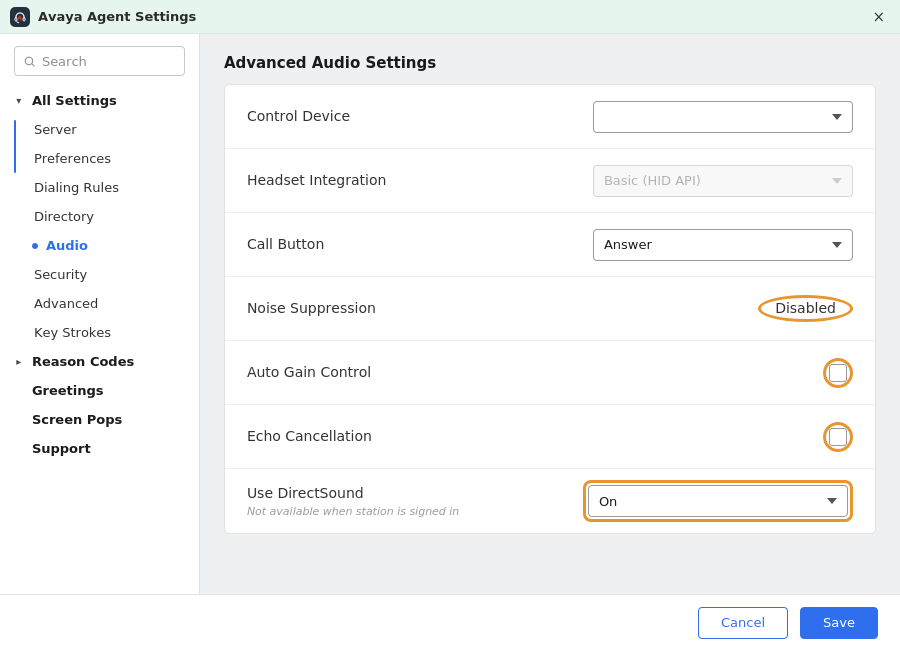
Task: Click the Auto Gain Control label
Action: pos(309,372)
